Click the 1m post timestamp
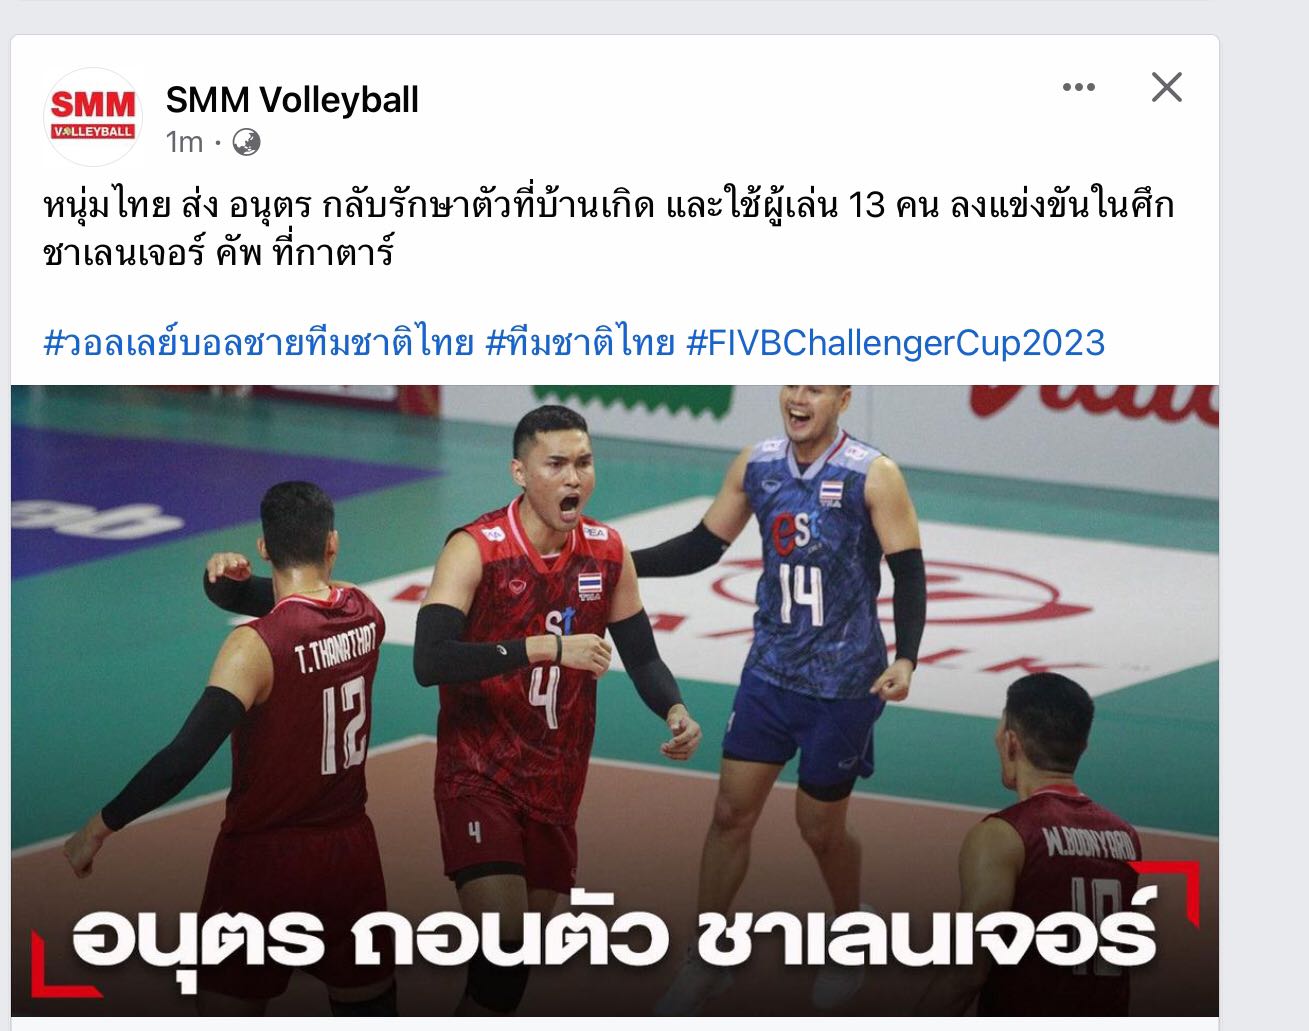Screen dimensions: 1309x1031 [x=184, y=143]
